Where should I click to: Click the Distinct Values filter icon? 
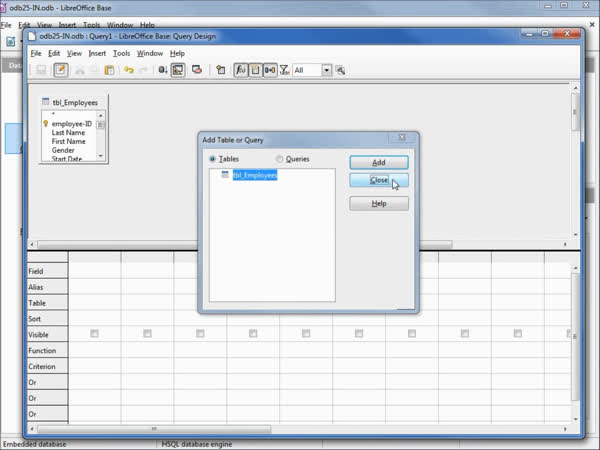tap(284, 70)
